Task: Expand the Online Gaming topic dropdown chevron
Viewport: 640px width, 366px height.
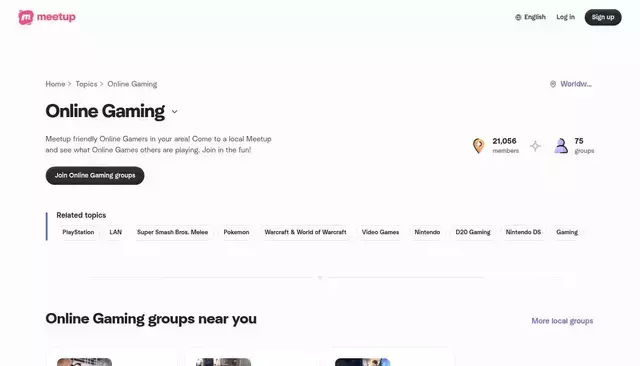Action: click(175, 111)
